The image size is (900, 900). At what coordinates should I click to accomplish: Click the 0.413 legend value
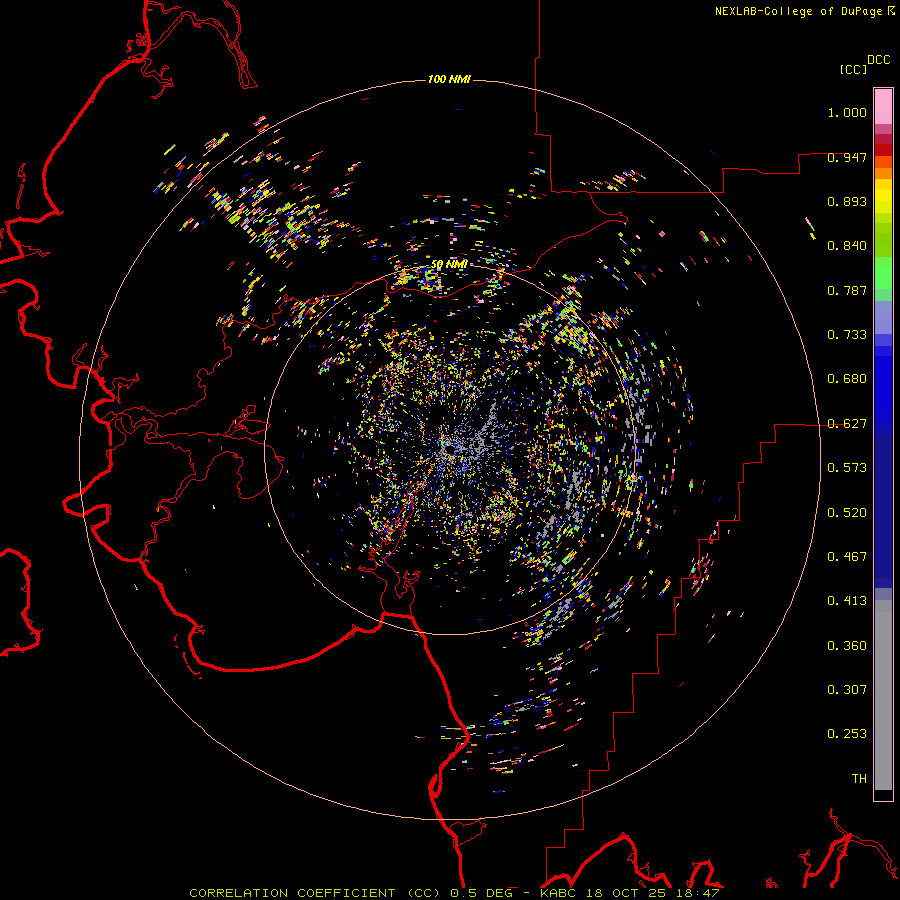click(x=847, y=601)
